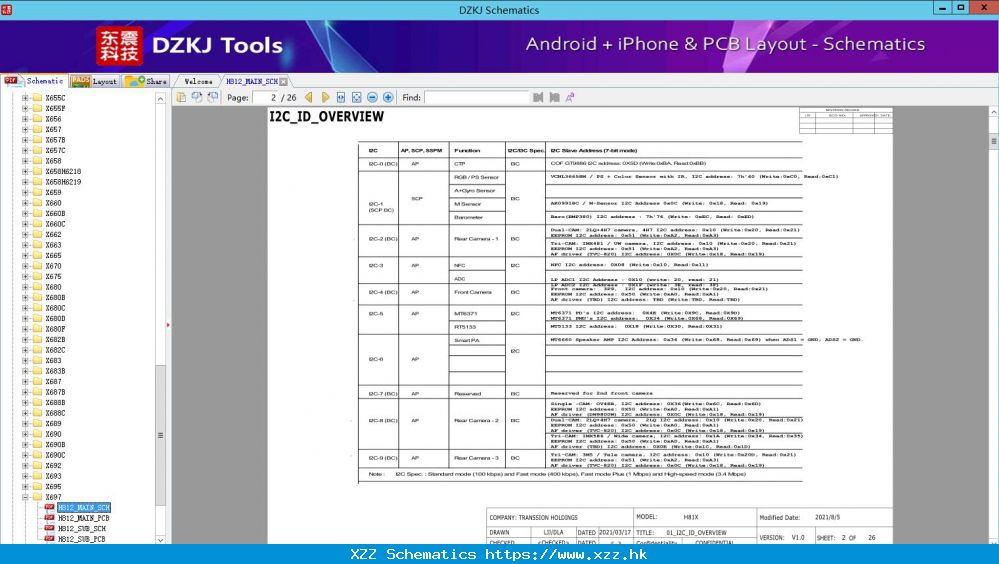Expand the X660B folder node
The width and height of the screenshot is (999, 564).
tap(25, 213)
